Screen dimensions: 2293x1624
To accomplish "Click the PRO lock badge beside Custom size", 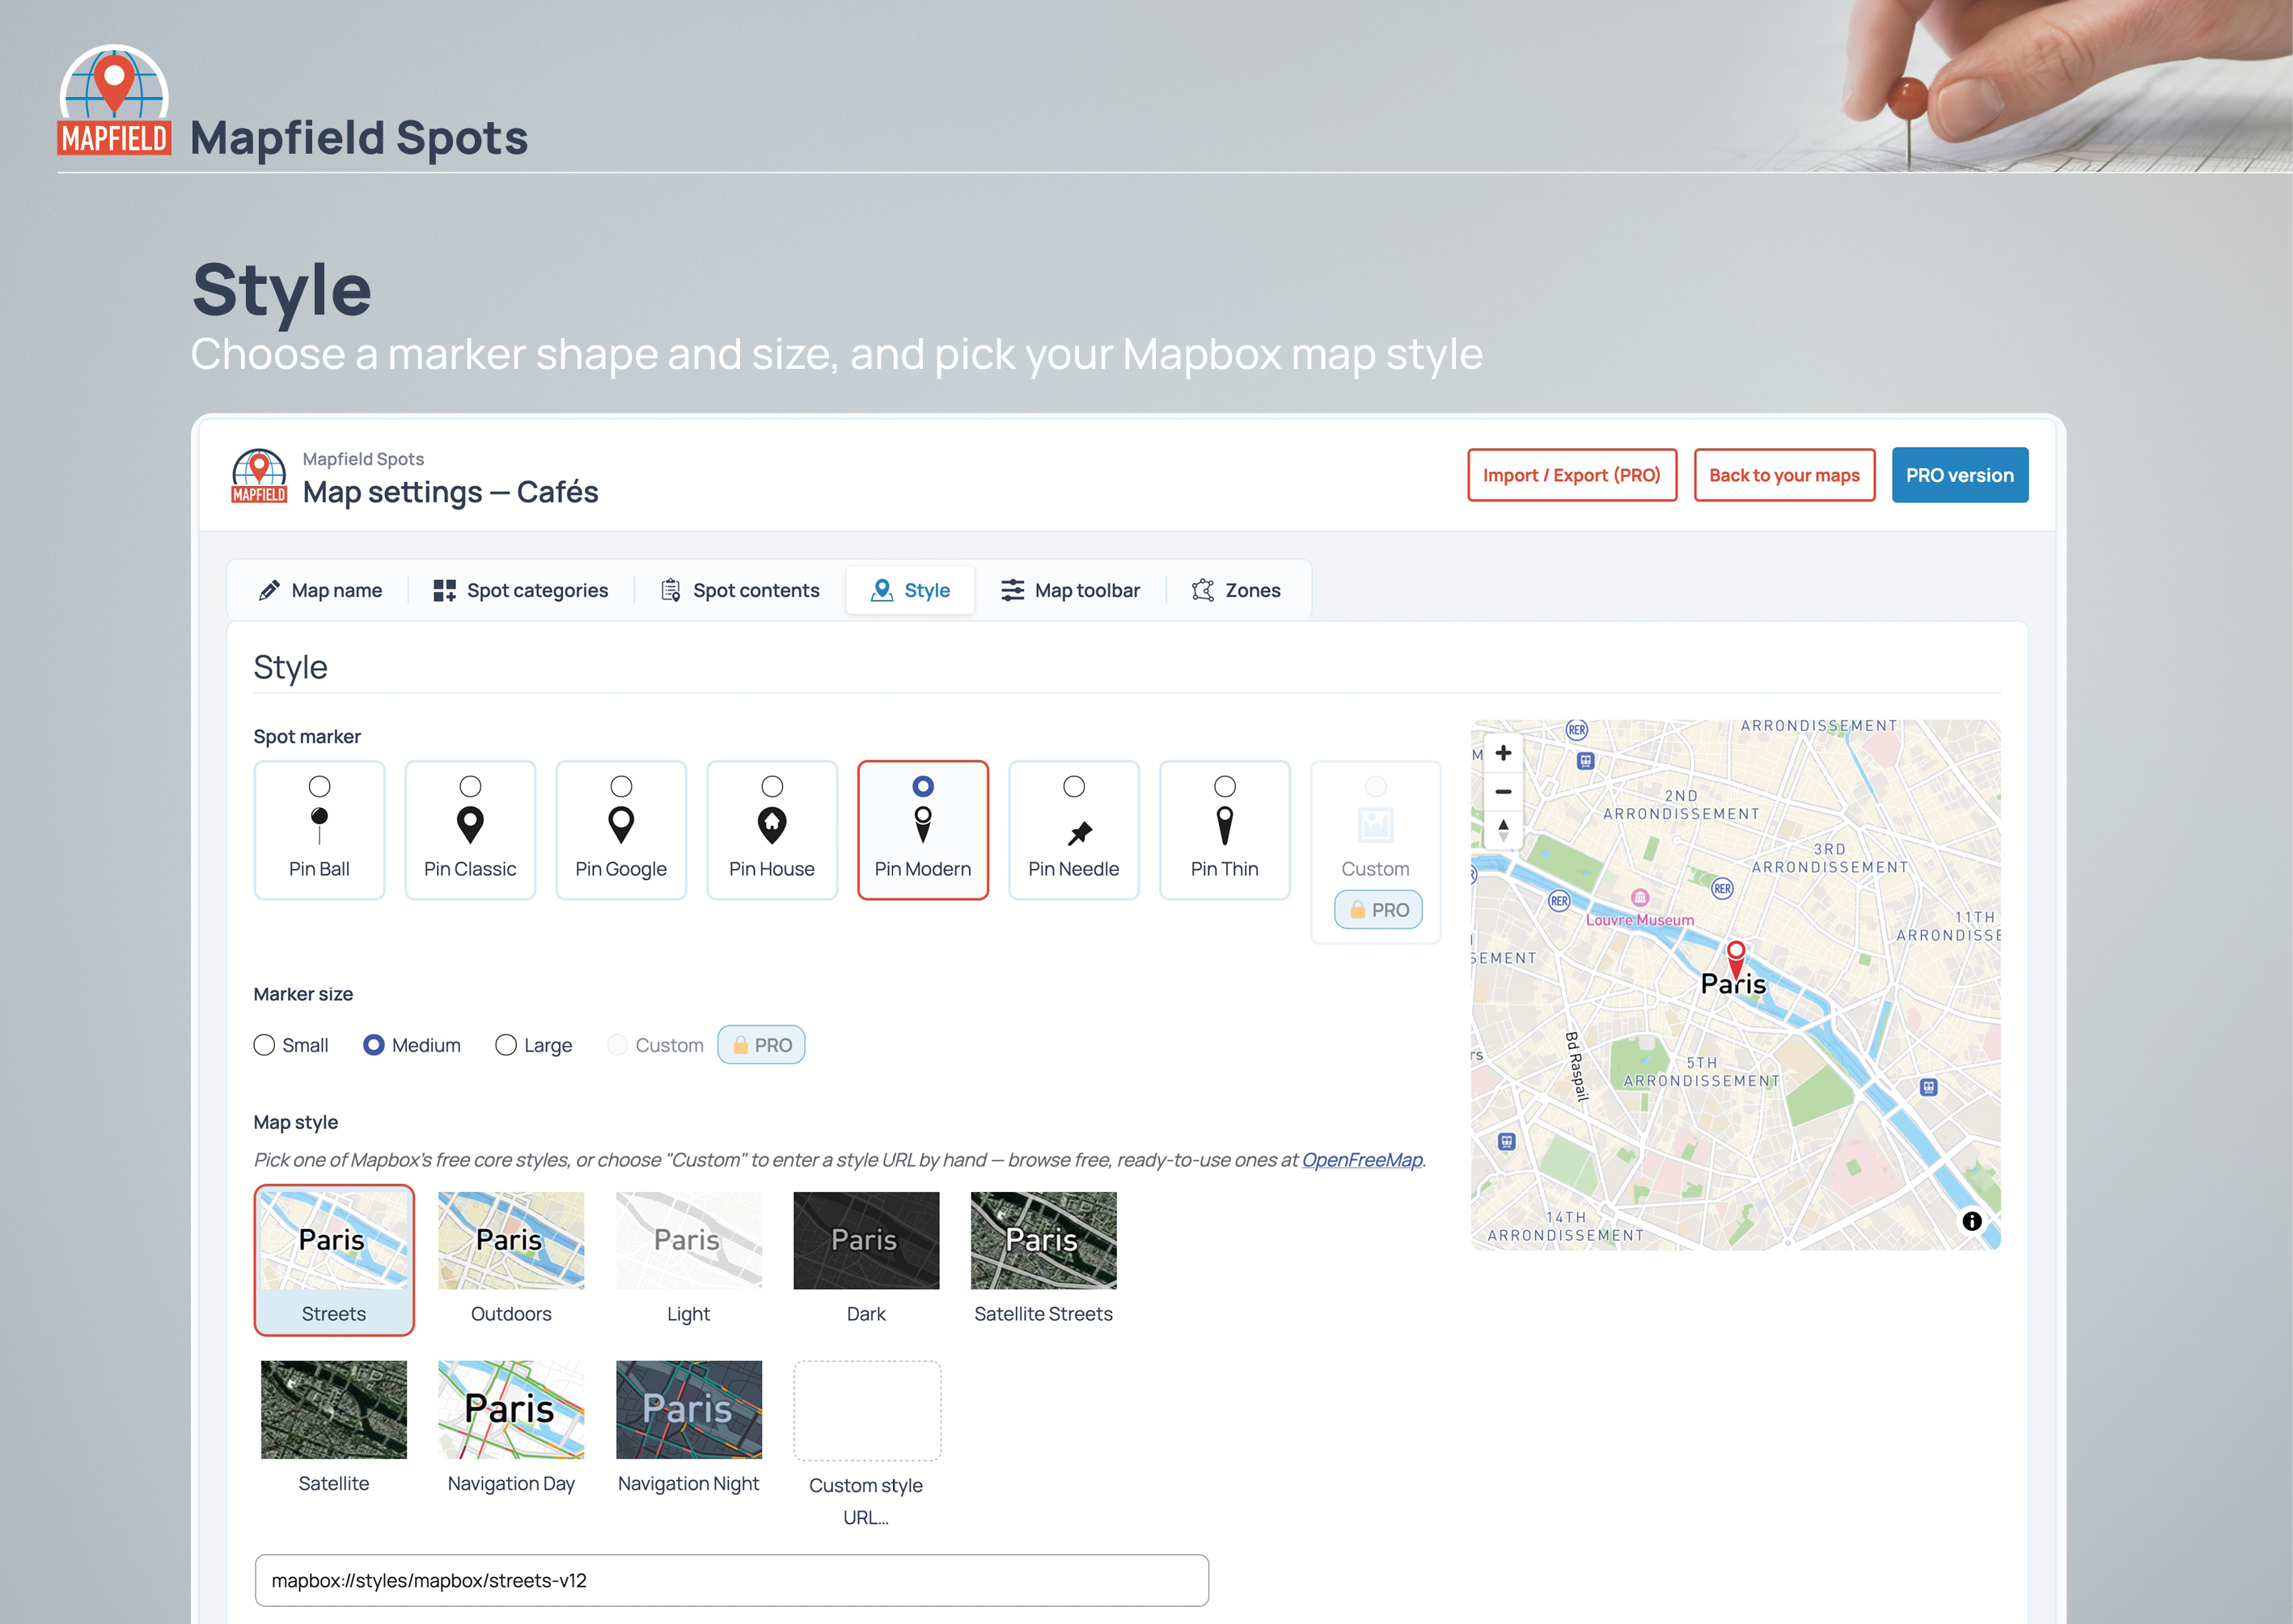I will [x=761, y=1045].
